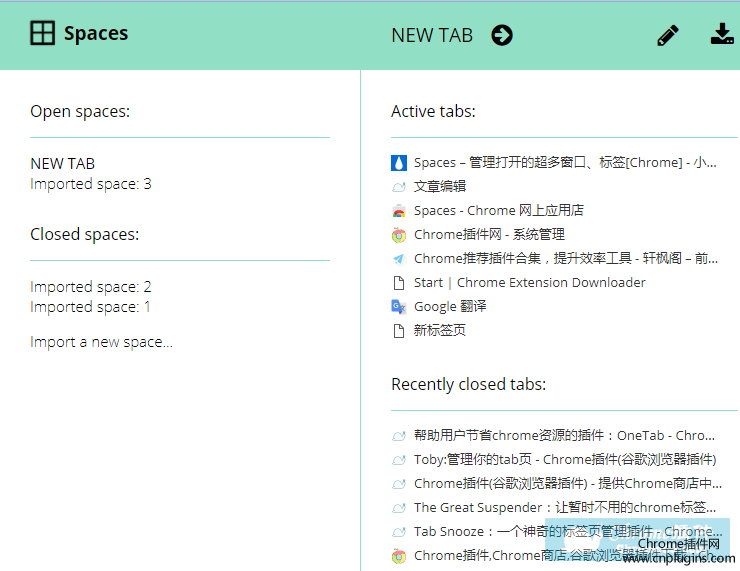
Task: Click the favicon beside Tab Snooze entry
Action: [399, 532]
